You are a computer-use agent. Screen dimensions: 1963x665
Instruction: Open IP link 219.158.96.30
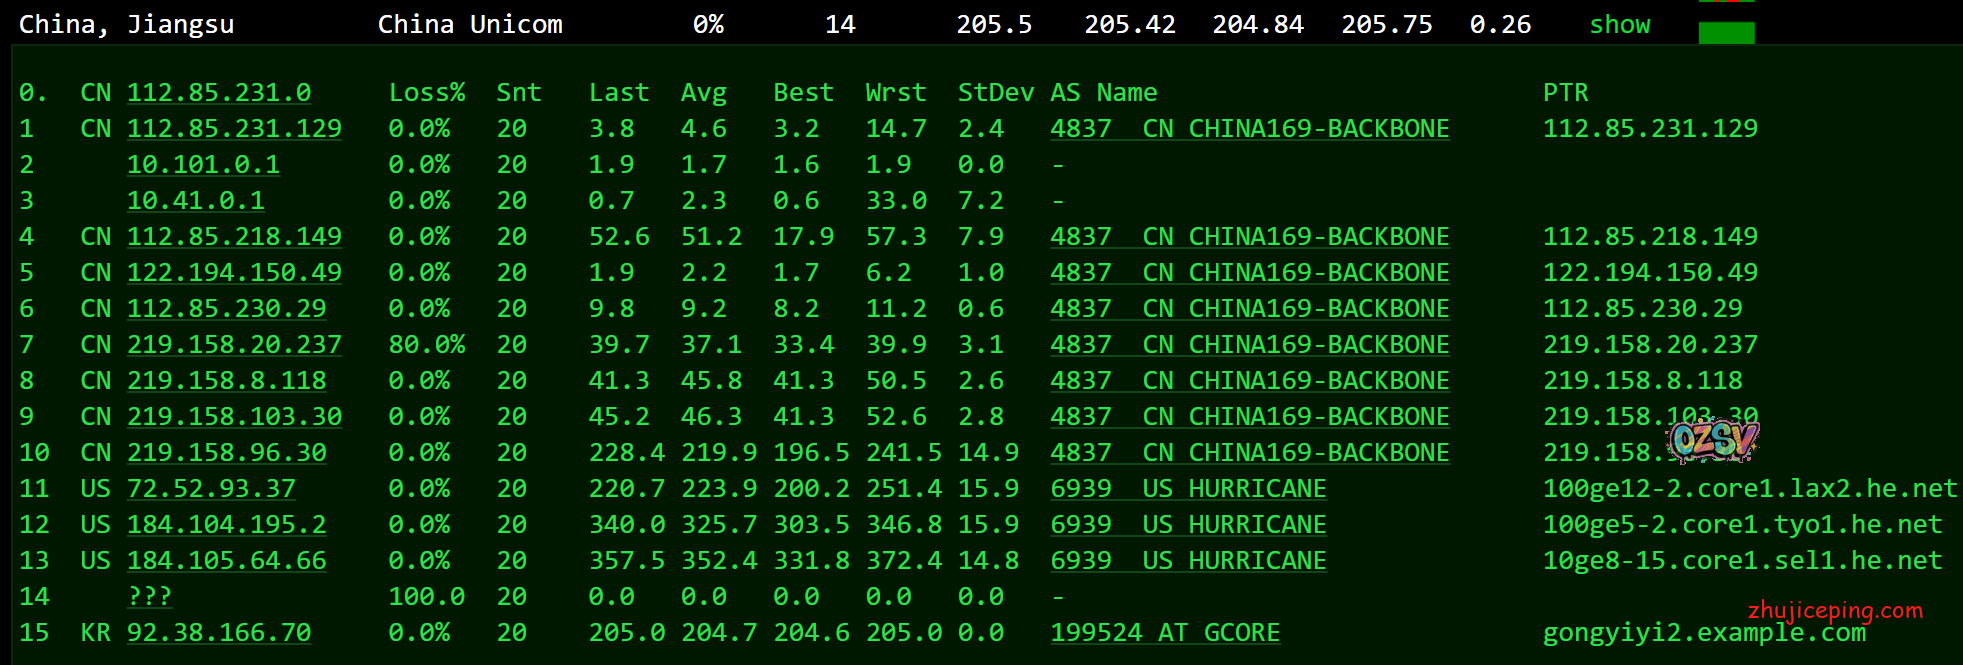227,453
